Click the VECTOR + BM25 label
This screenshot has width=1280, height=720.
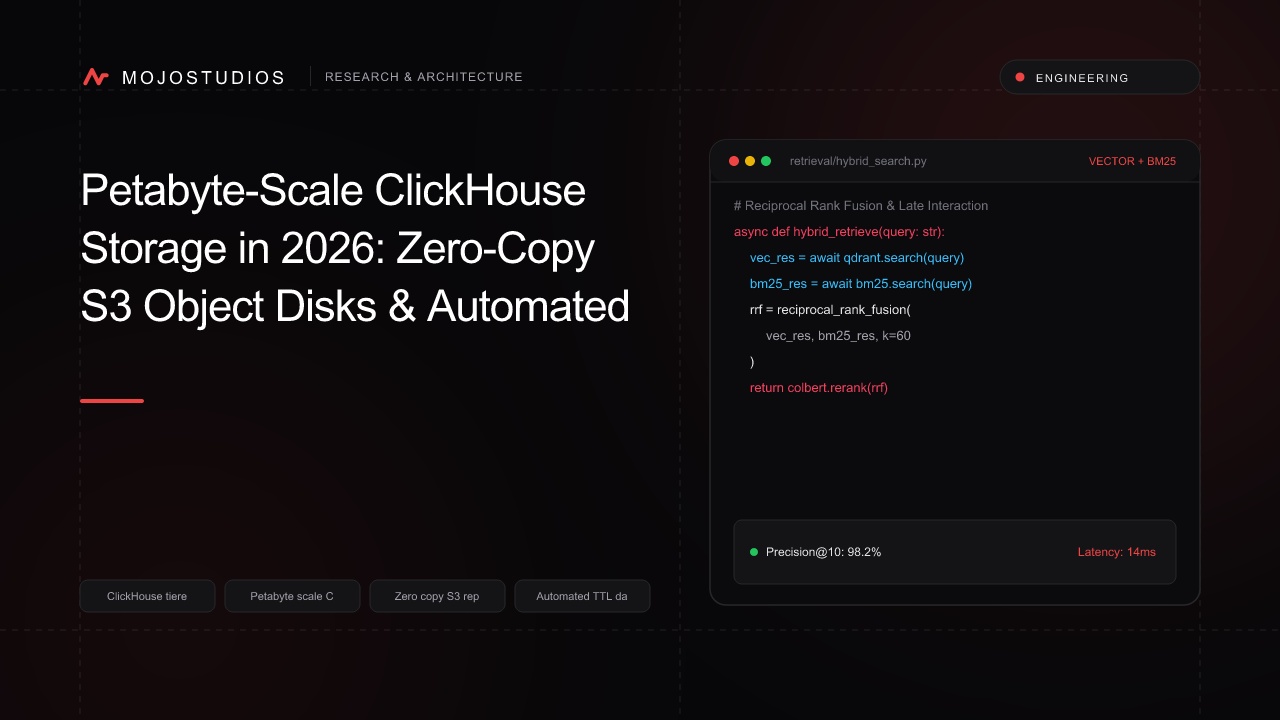(1132, 161)
